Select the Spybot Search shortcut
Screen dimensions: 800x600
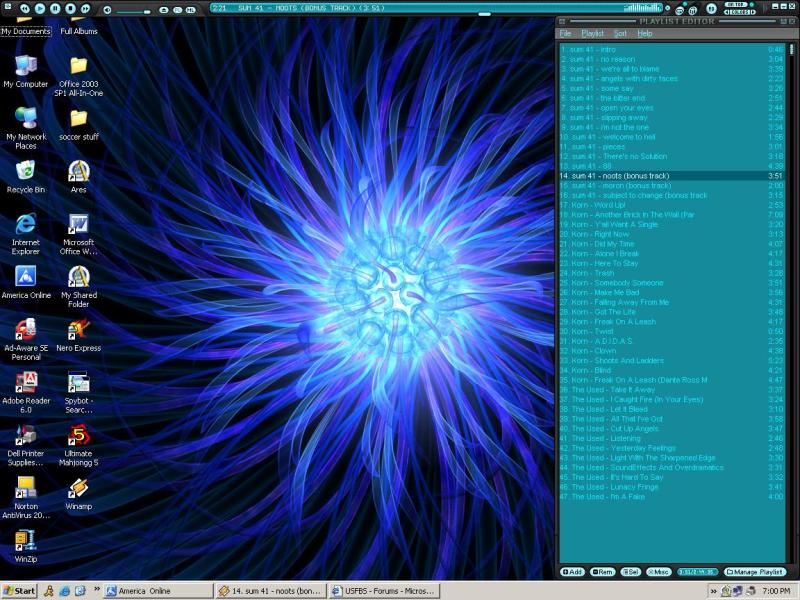(x=79, y=392)
